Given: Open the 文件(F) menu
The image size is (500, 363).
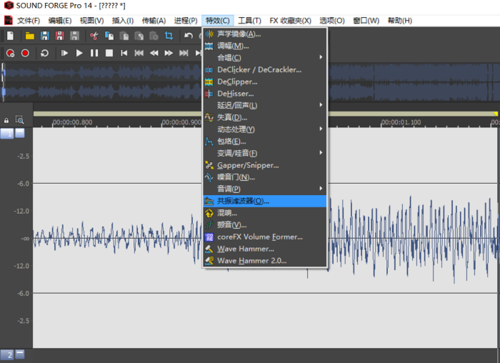Looking at the screenshot, I should tap(29, 21).
